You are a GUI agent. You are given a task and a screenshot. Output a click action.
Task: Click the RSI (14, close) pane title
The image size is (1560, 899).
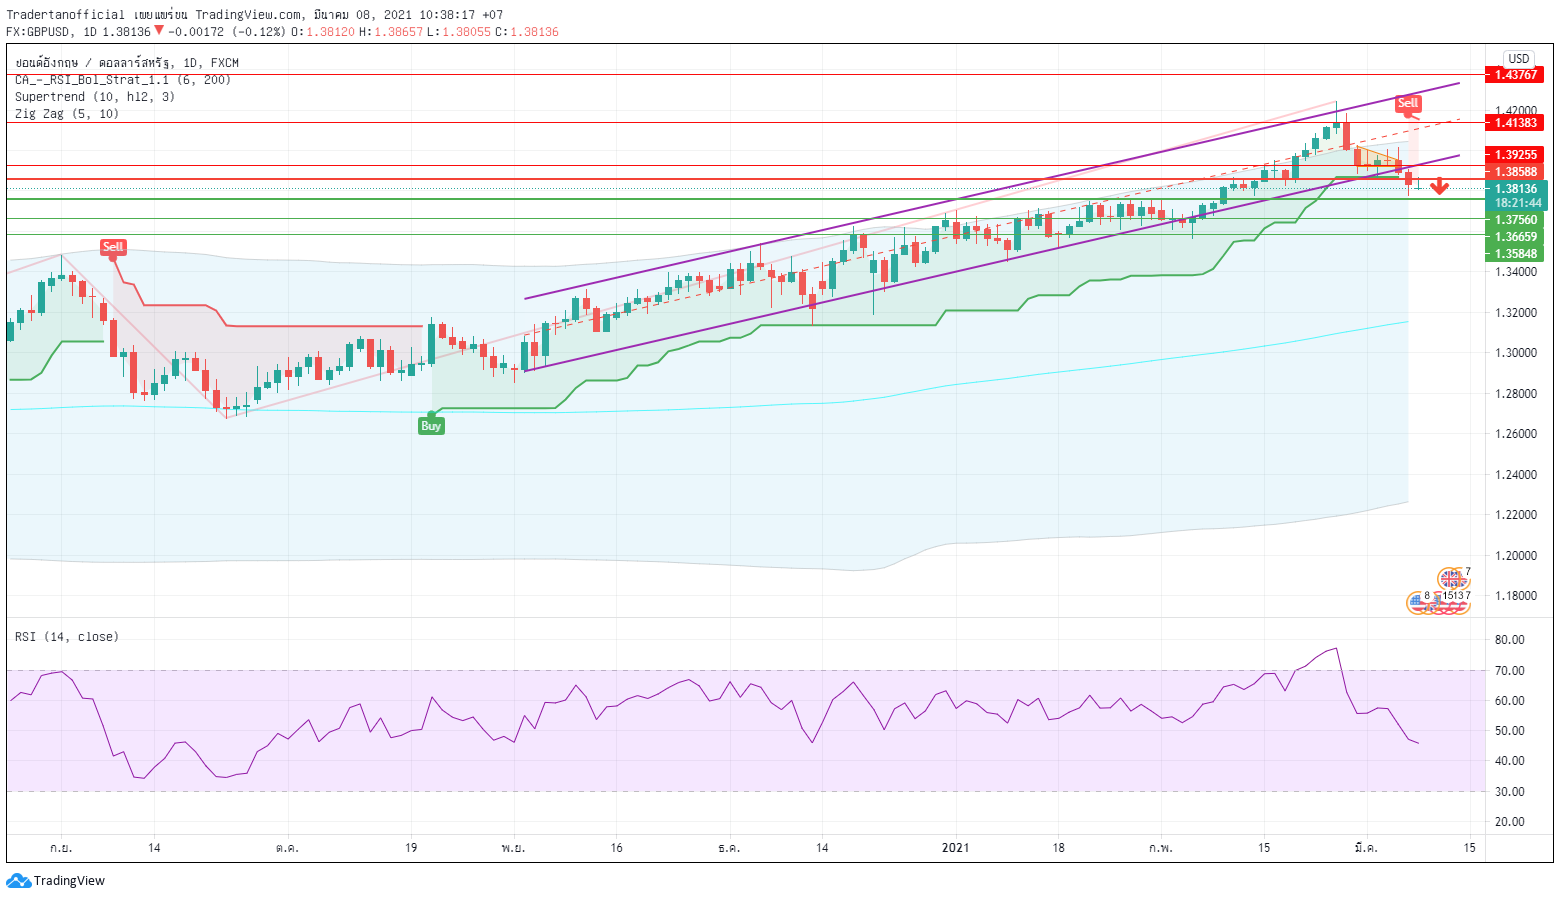pyautogui.click(x=66, y=637)
